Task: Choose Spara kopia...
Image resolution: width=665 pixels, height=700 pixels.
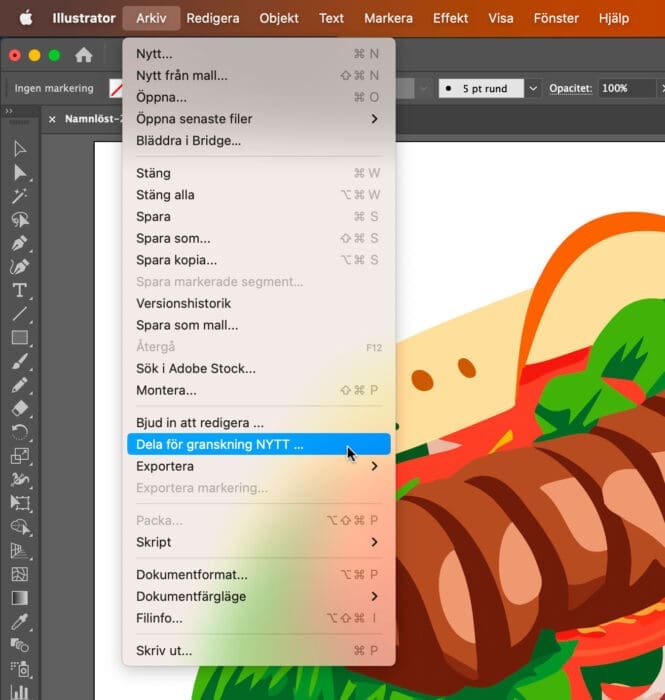Action: coord(259,260)
